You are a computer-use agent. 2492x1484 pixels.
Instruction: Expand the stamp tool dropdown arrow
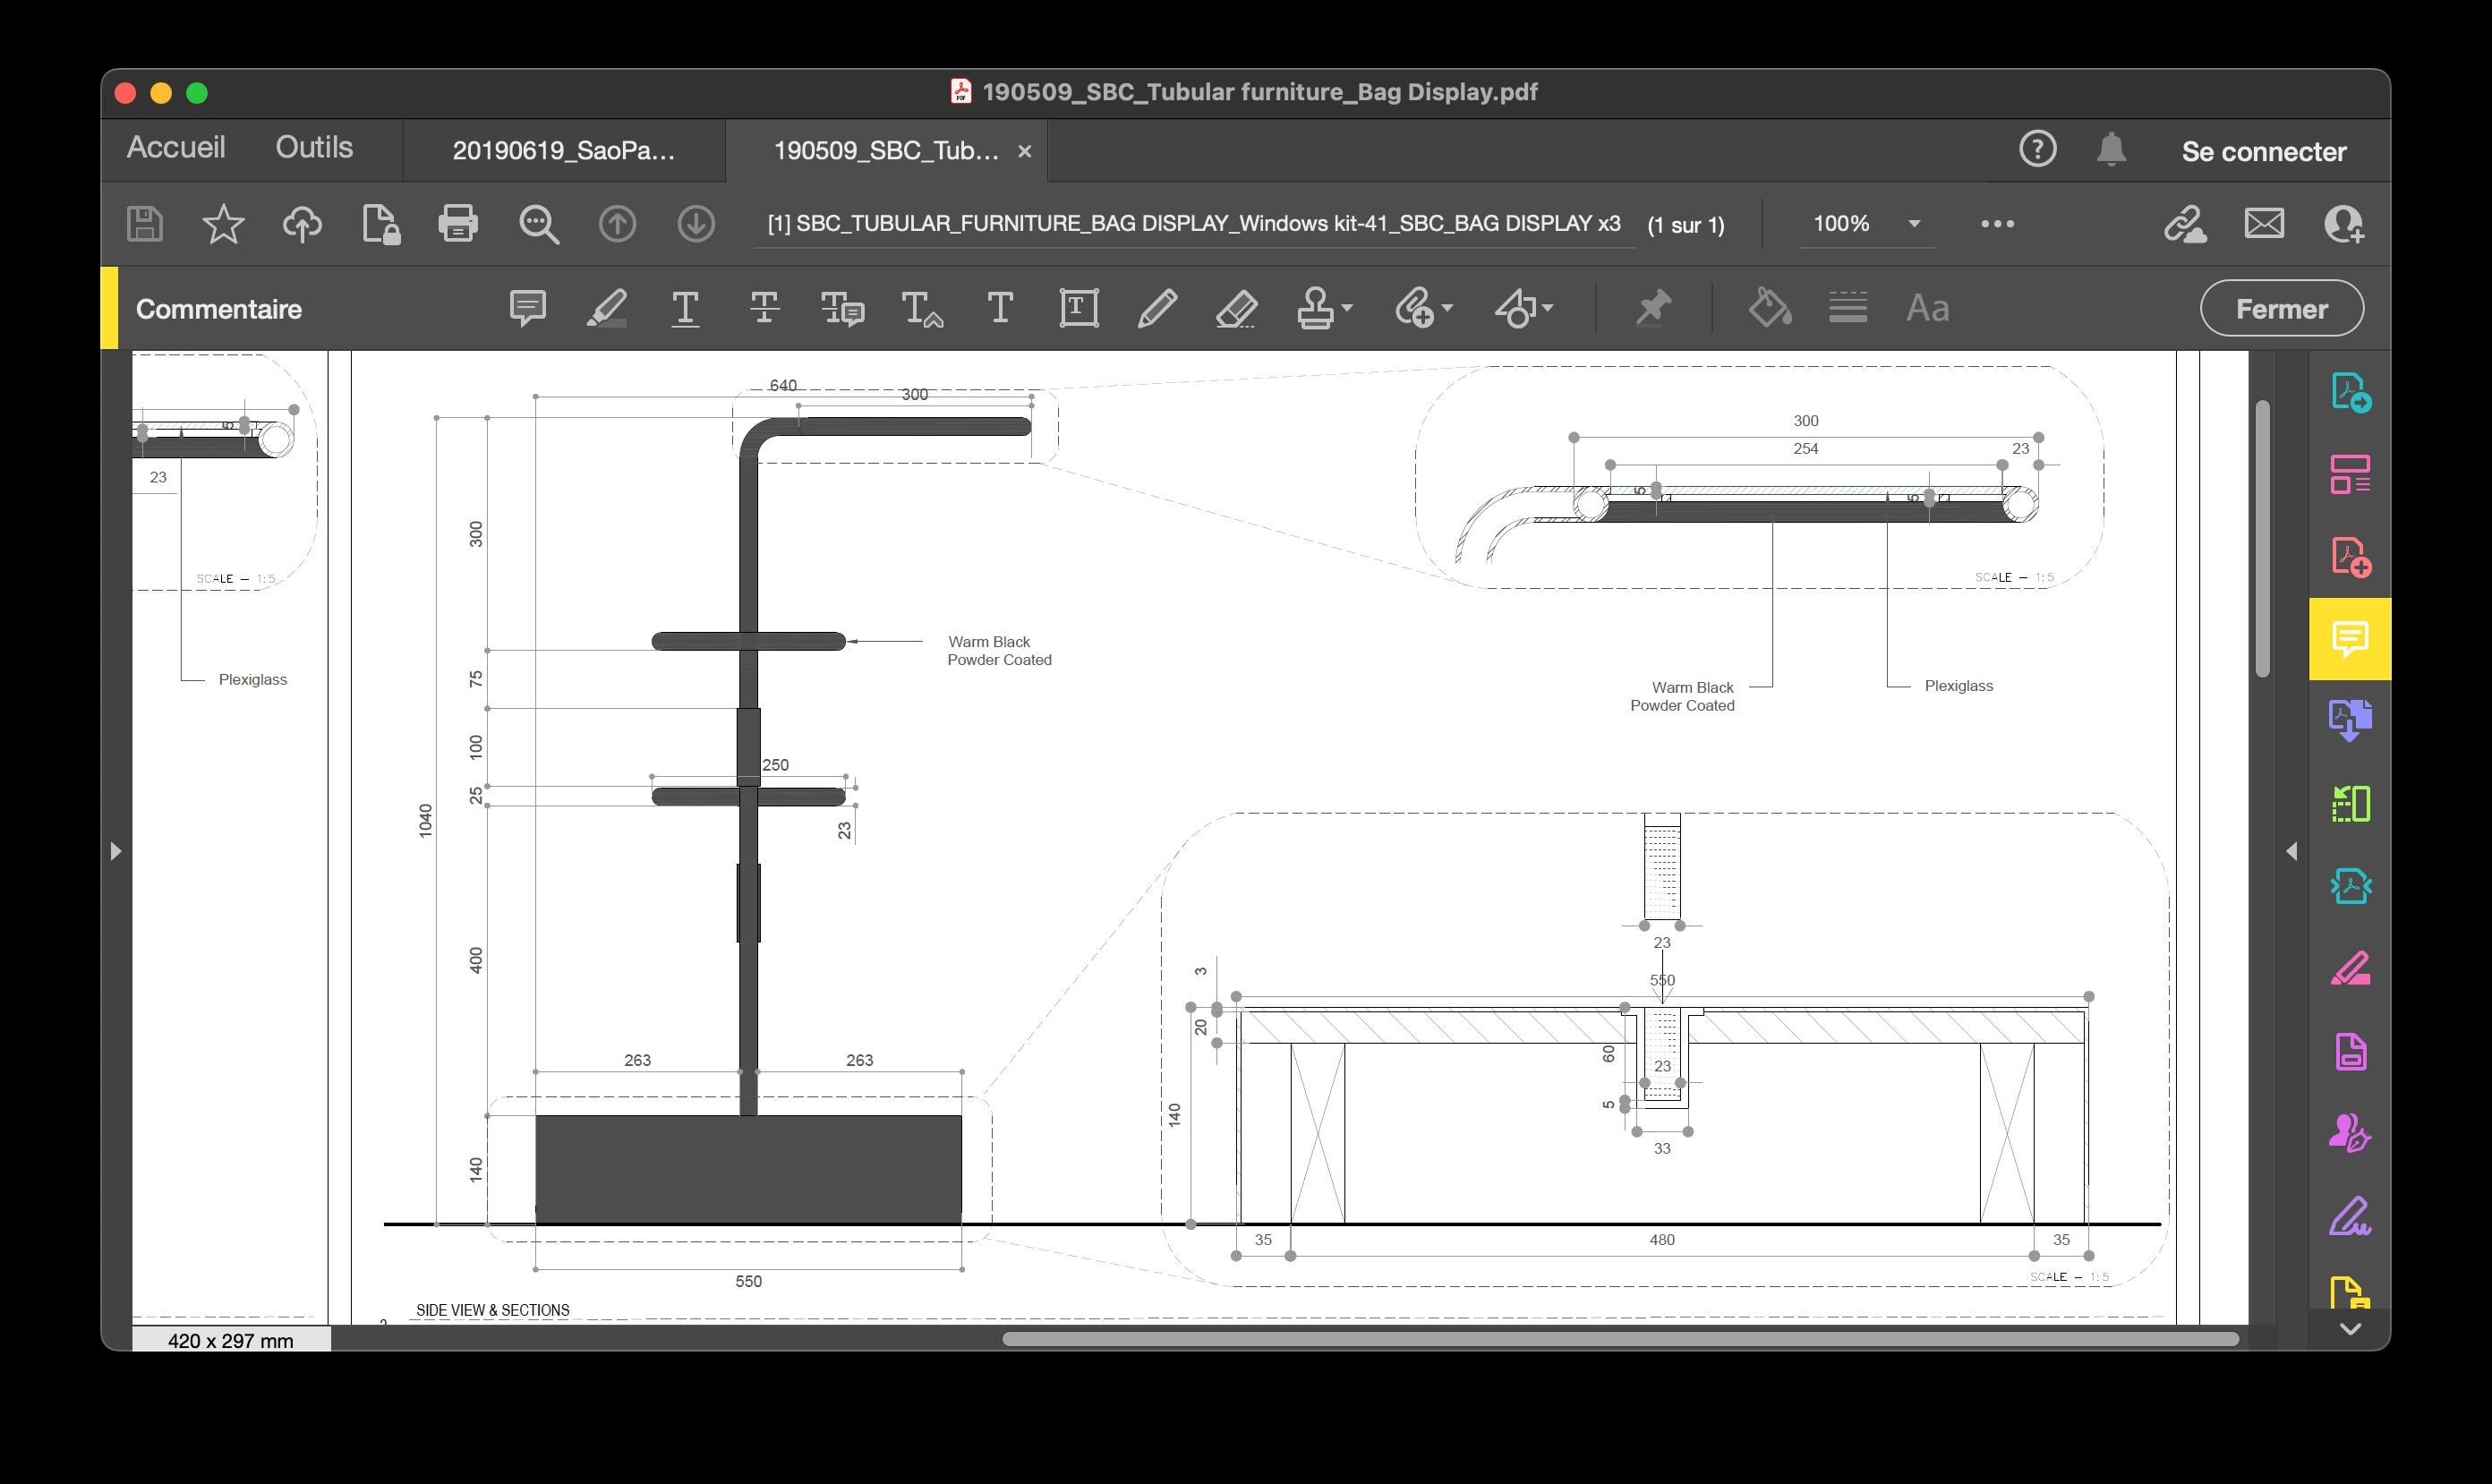(x=1347, y=308)
